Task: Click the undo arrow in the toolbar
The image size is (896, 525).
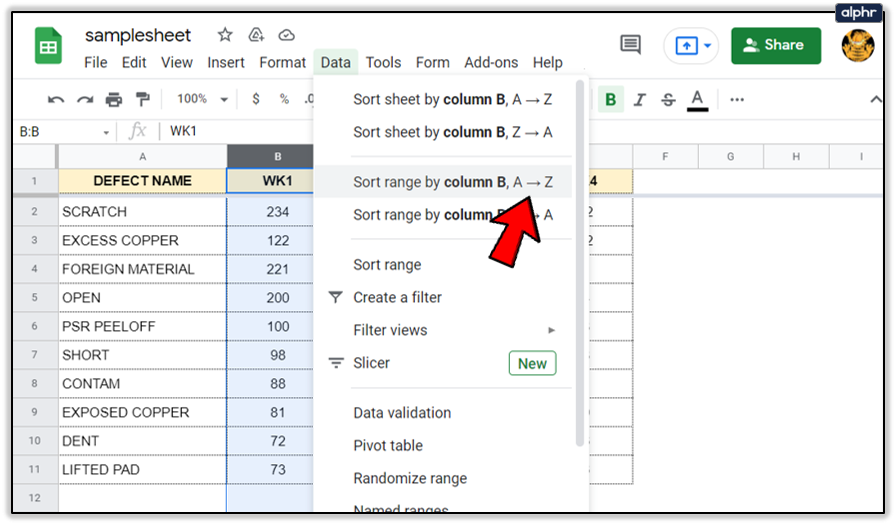Action: (56, 100)
